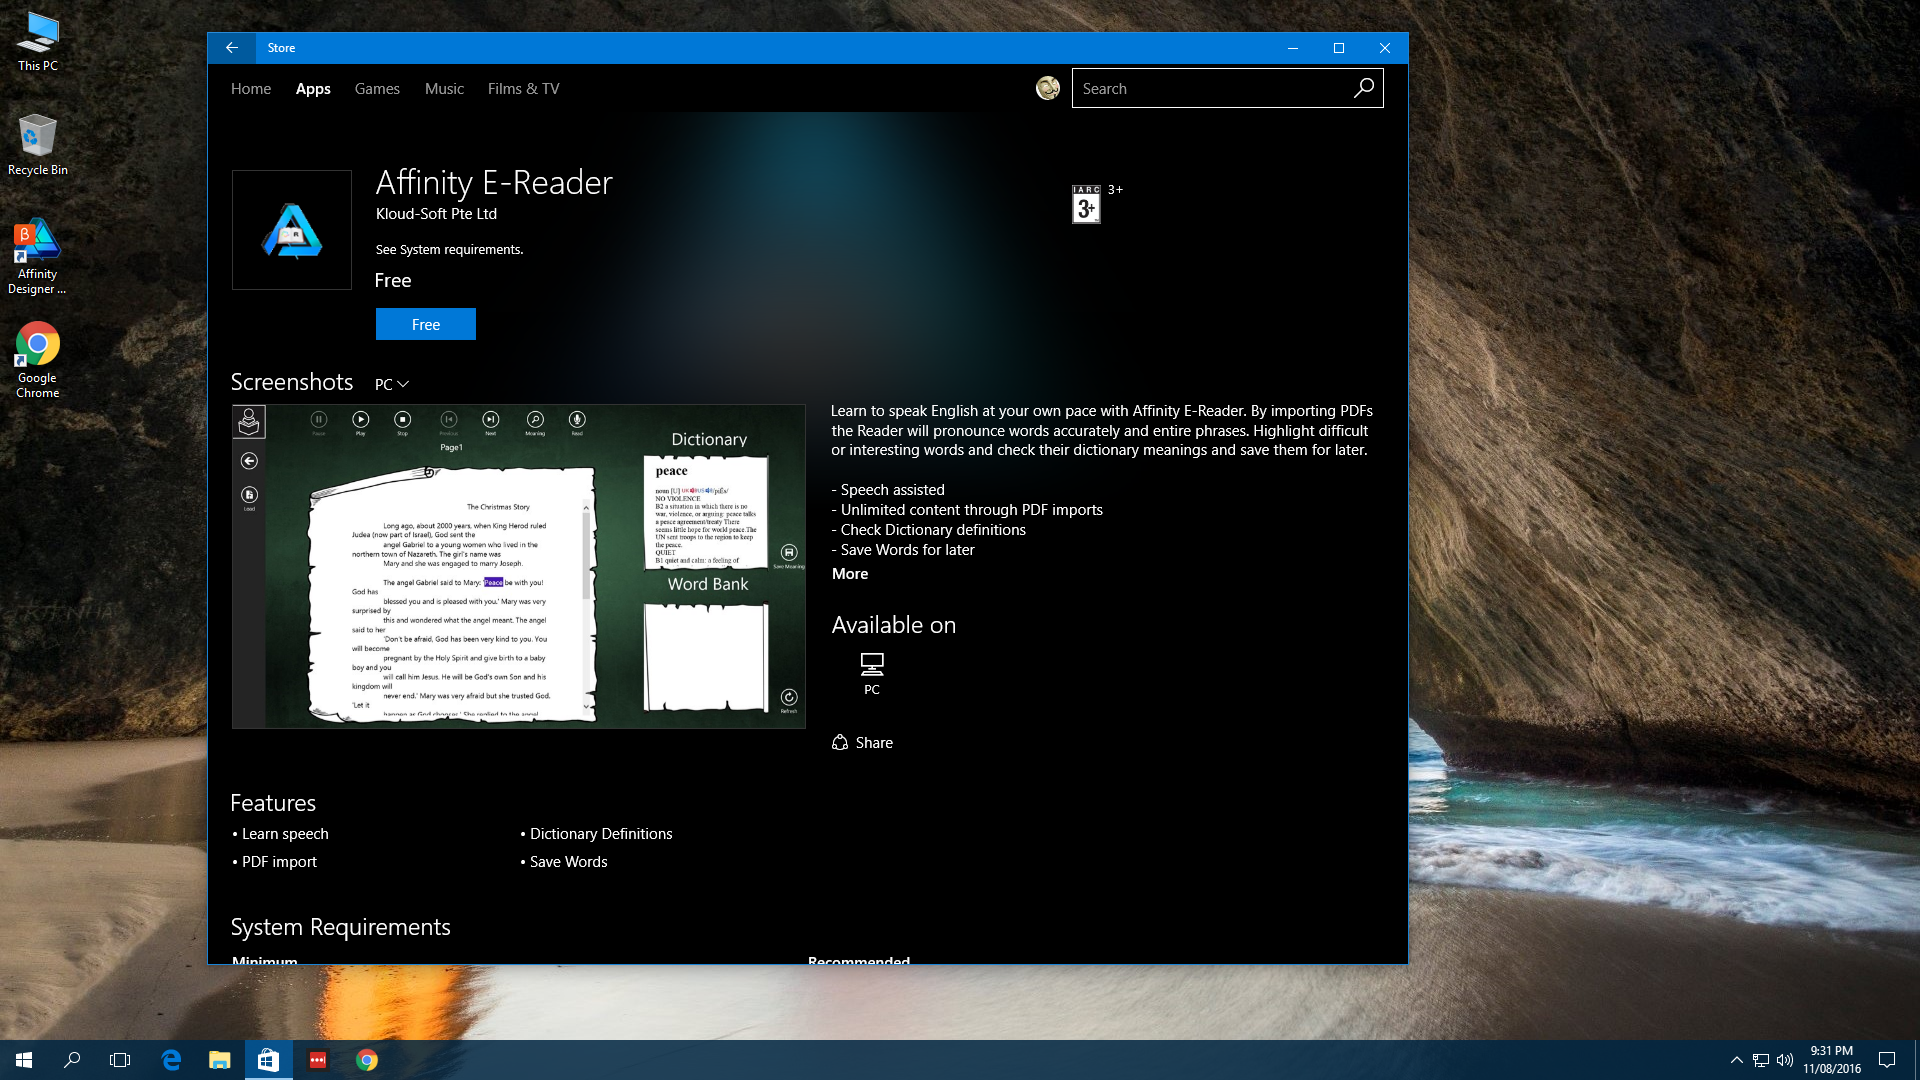
Task: Click the blue Free install button
Action: pyautogui.click(x=426, y=324)
